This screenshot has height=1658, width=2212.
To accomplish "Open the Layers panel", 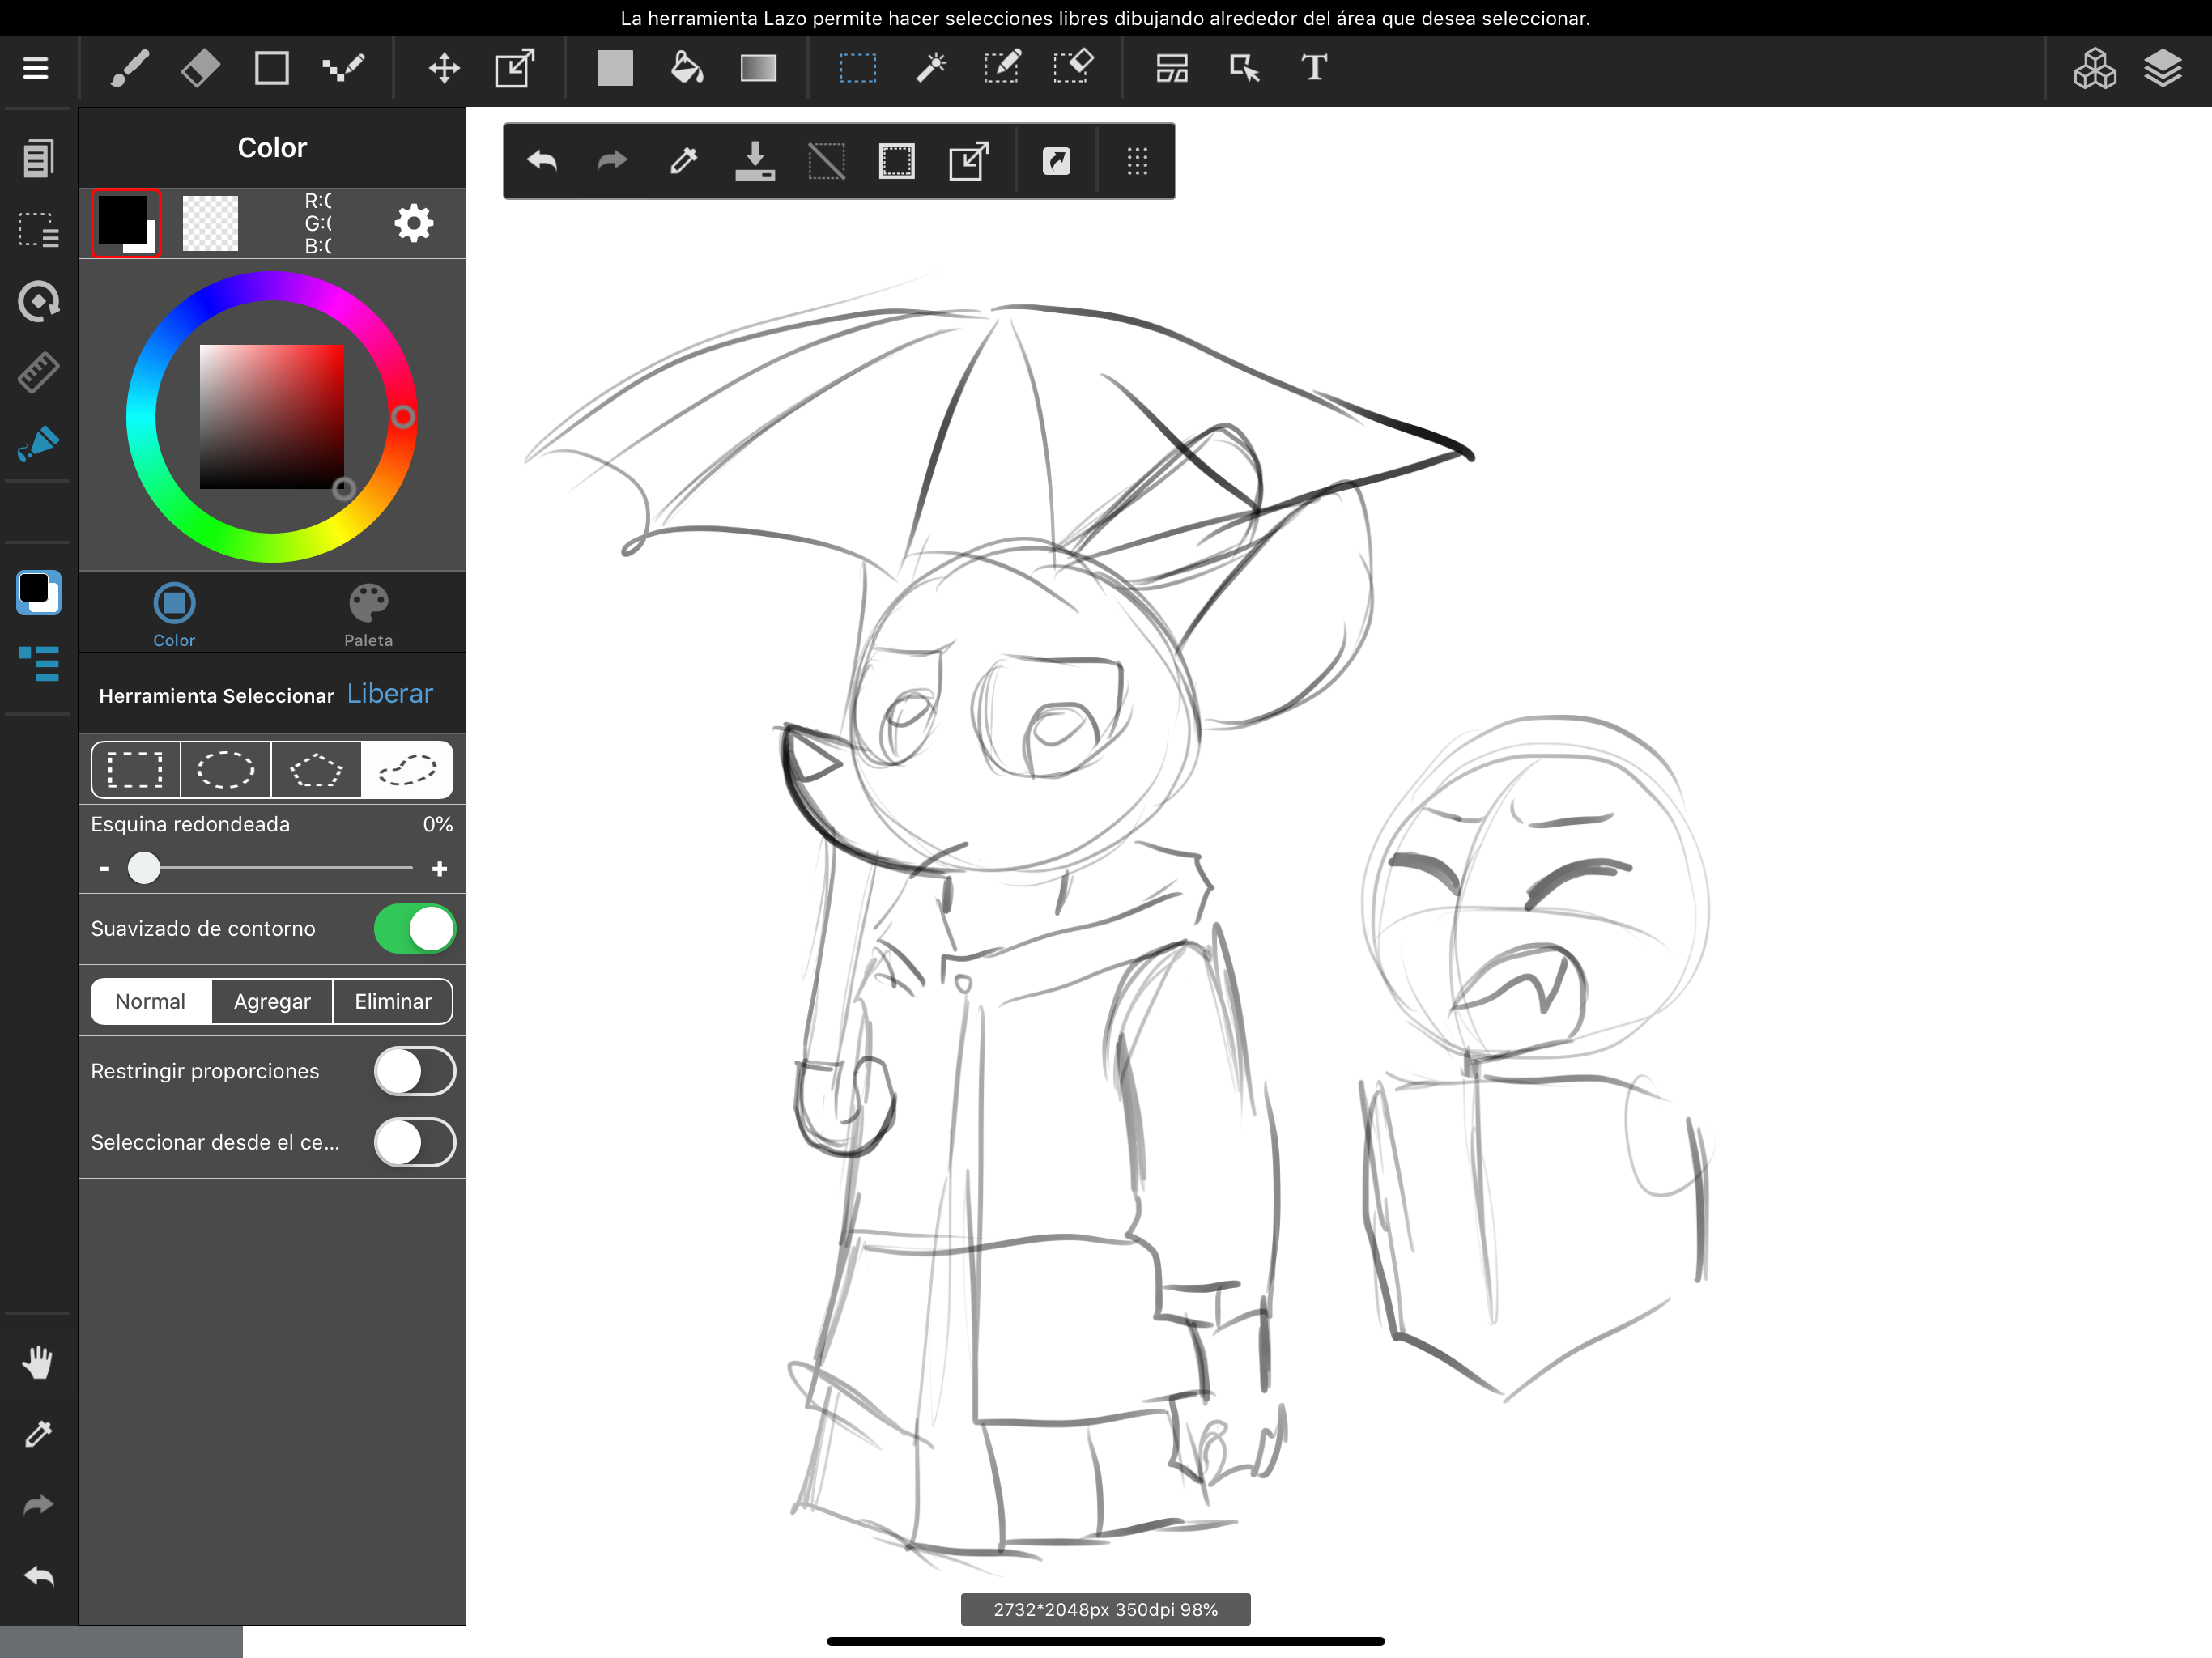I will coord(2162,68).
